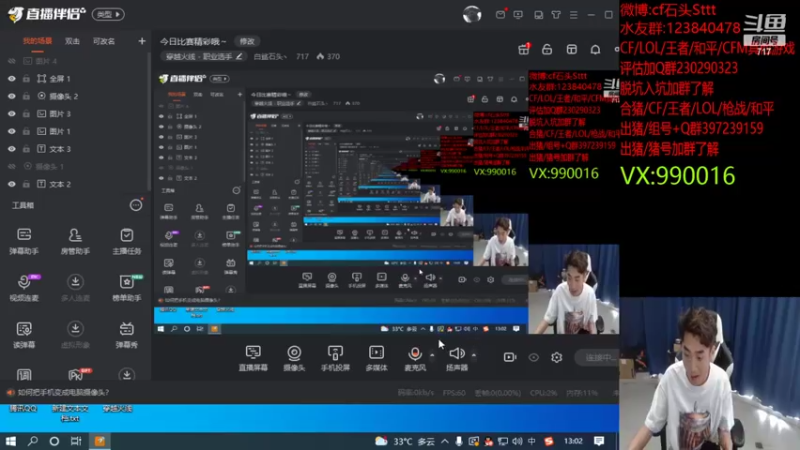The image size is (800, 450).
Task: Toggle the lock on 全屏 1 layer
Action: [x=26, y=79]
